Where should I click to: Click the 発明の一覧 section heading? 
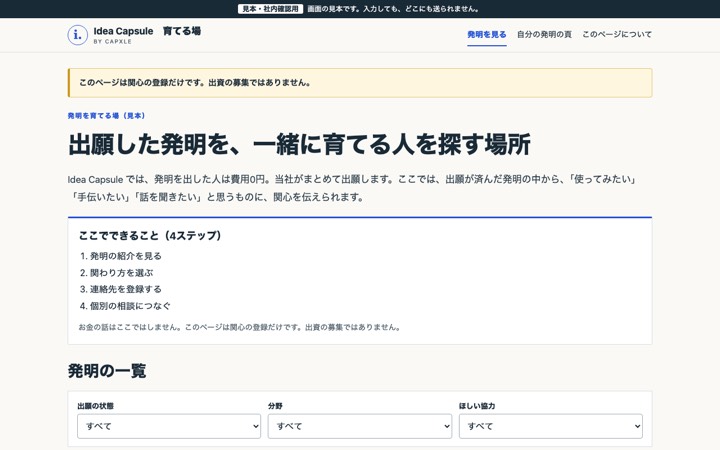(107, 371)
